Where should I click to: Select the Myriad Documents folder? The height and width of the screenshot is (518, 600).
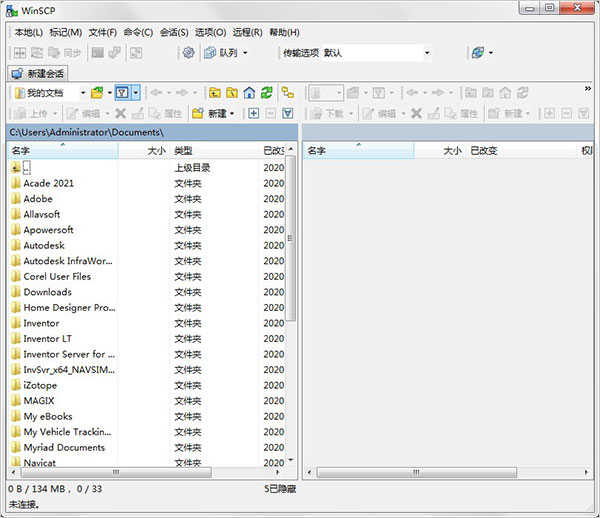click(x=146, y=447)
